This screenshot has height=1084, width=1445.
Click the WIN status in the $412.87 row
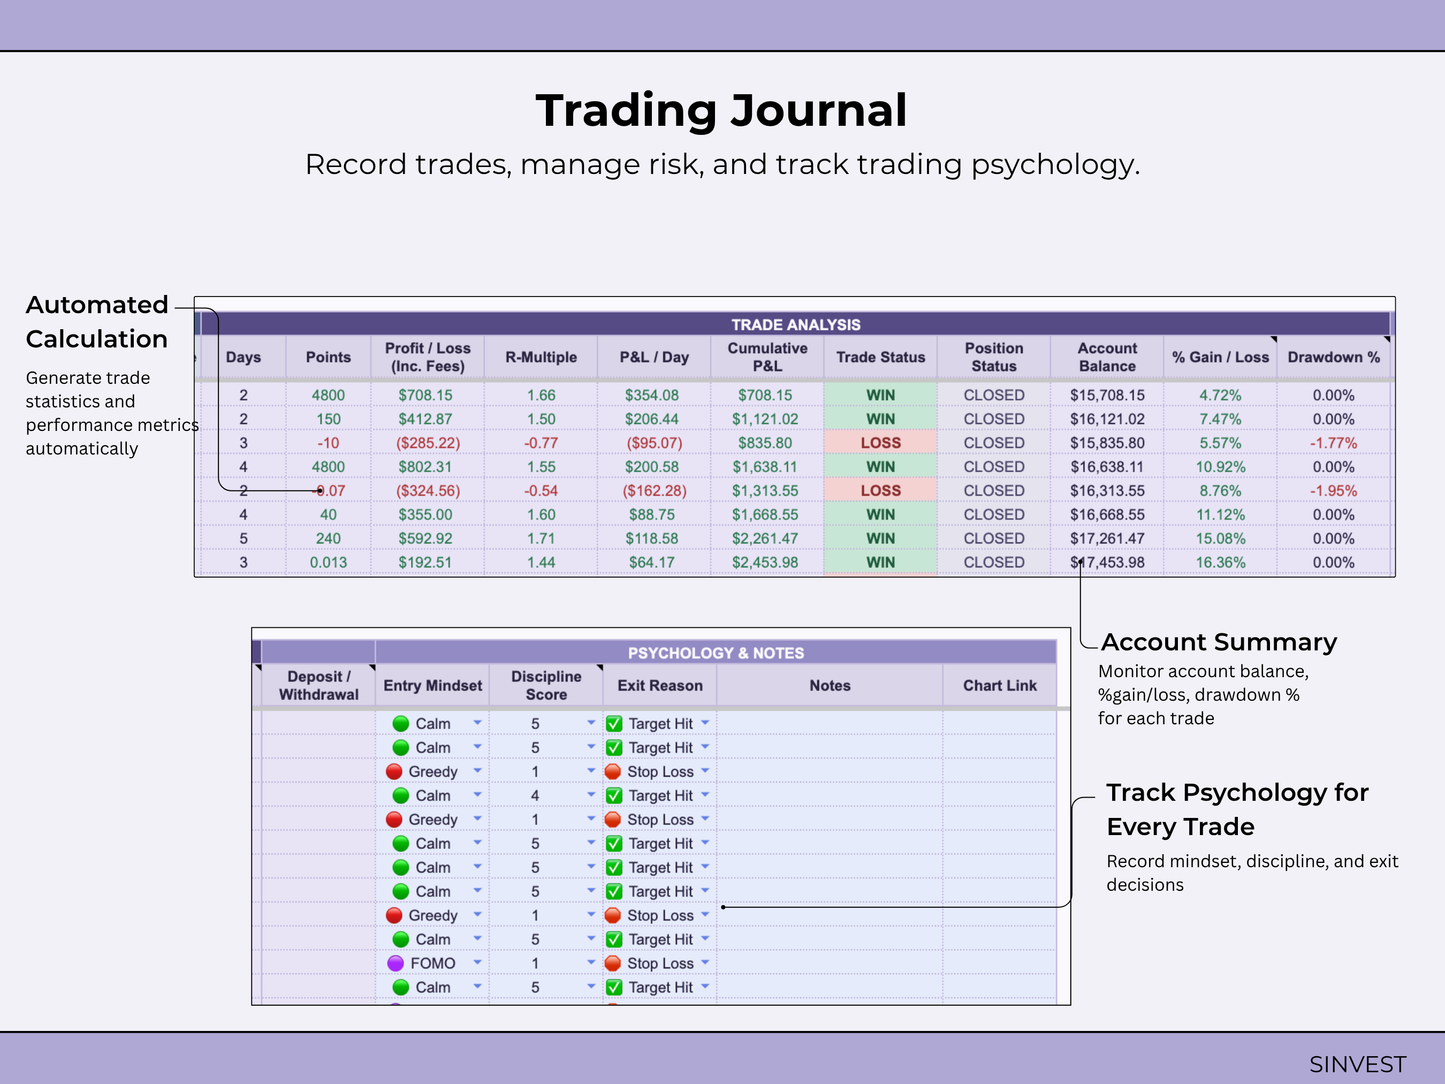click(881, 419)
